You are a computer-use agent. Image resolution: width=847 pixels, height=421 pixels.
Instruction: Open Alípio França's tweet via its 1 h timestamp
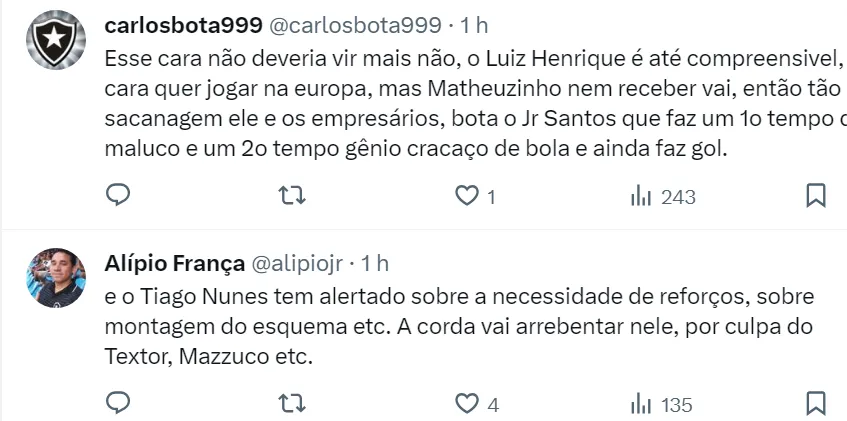pos(374,263)
